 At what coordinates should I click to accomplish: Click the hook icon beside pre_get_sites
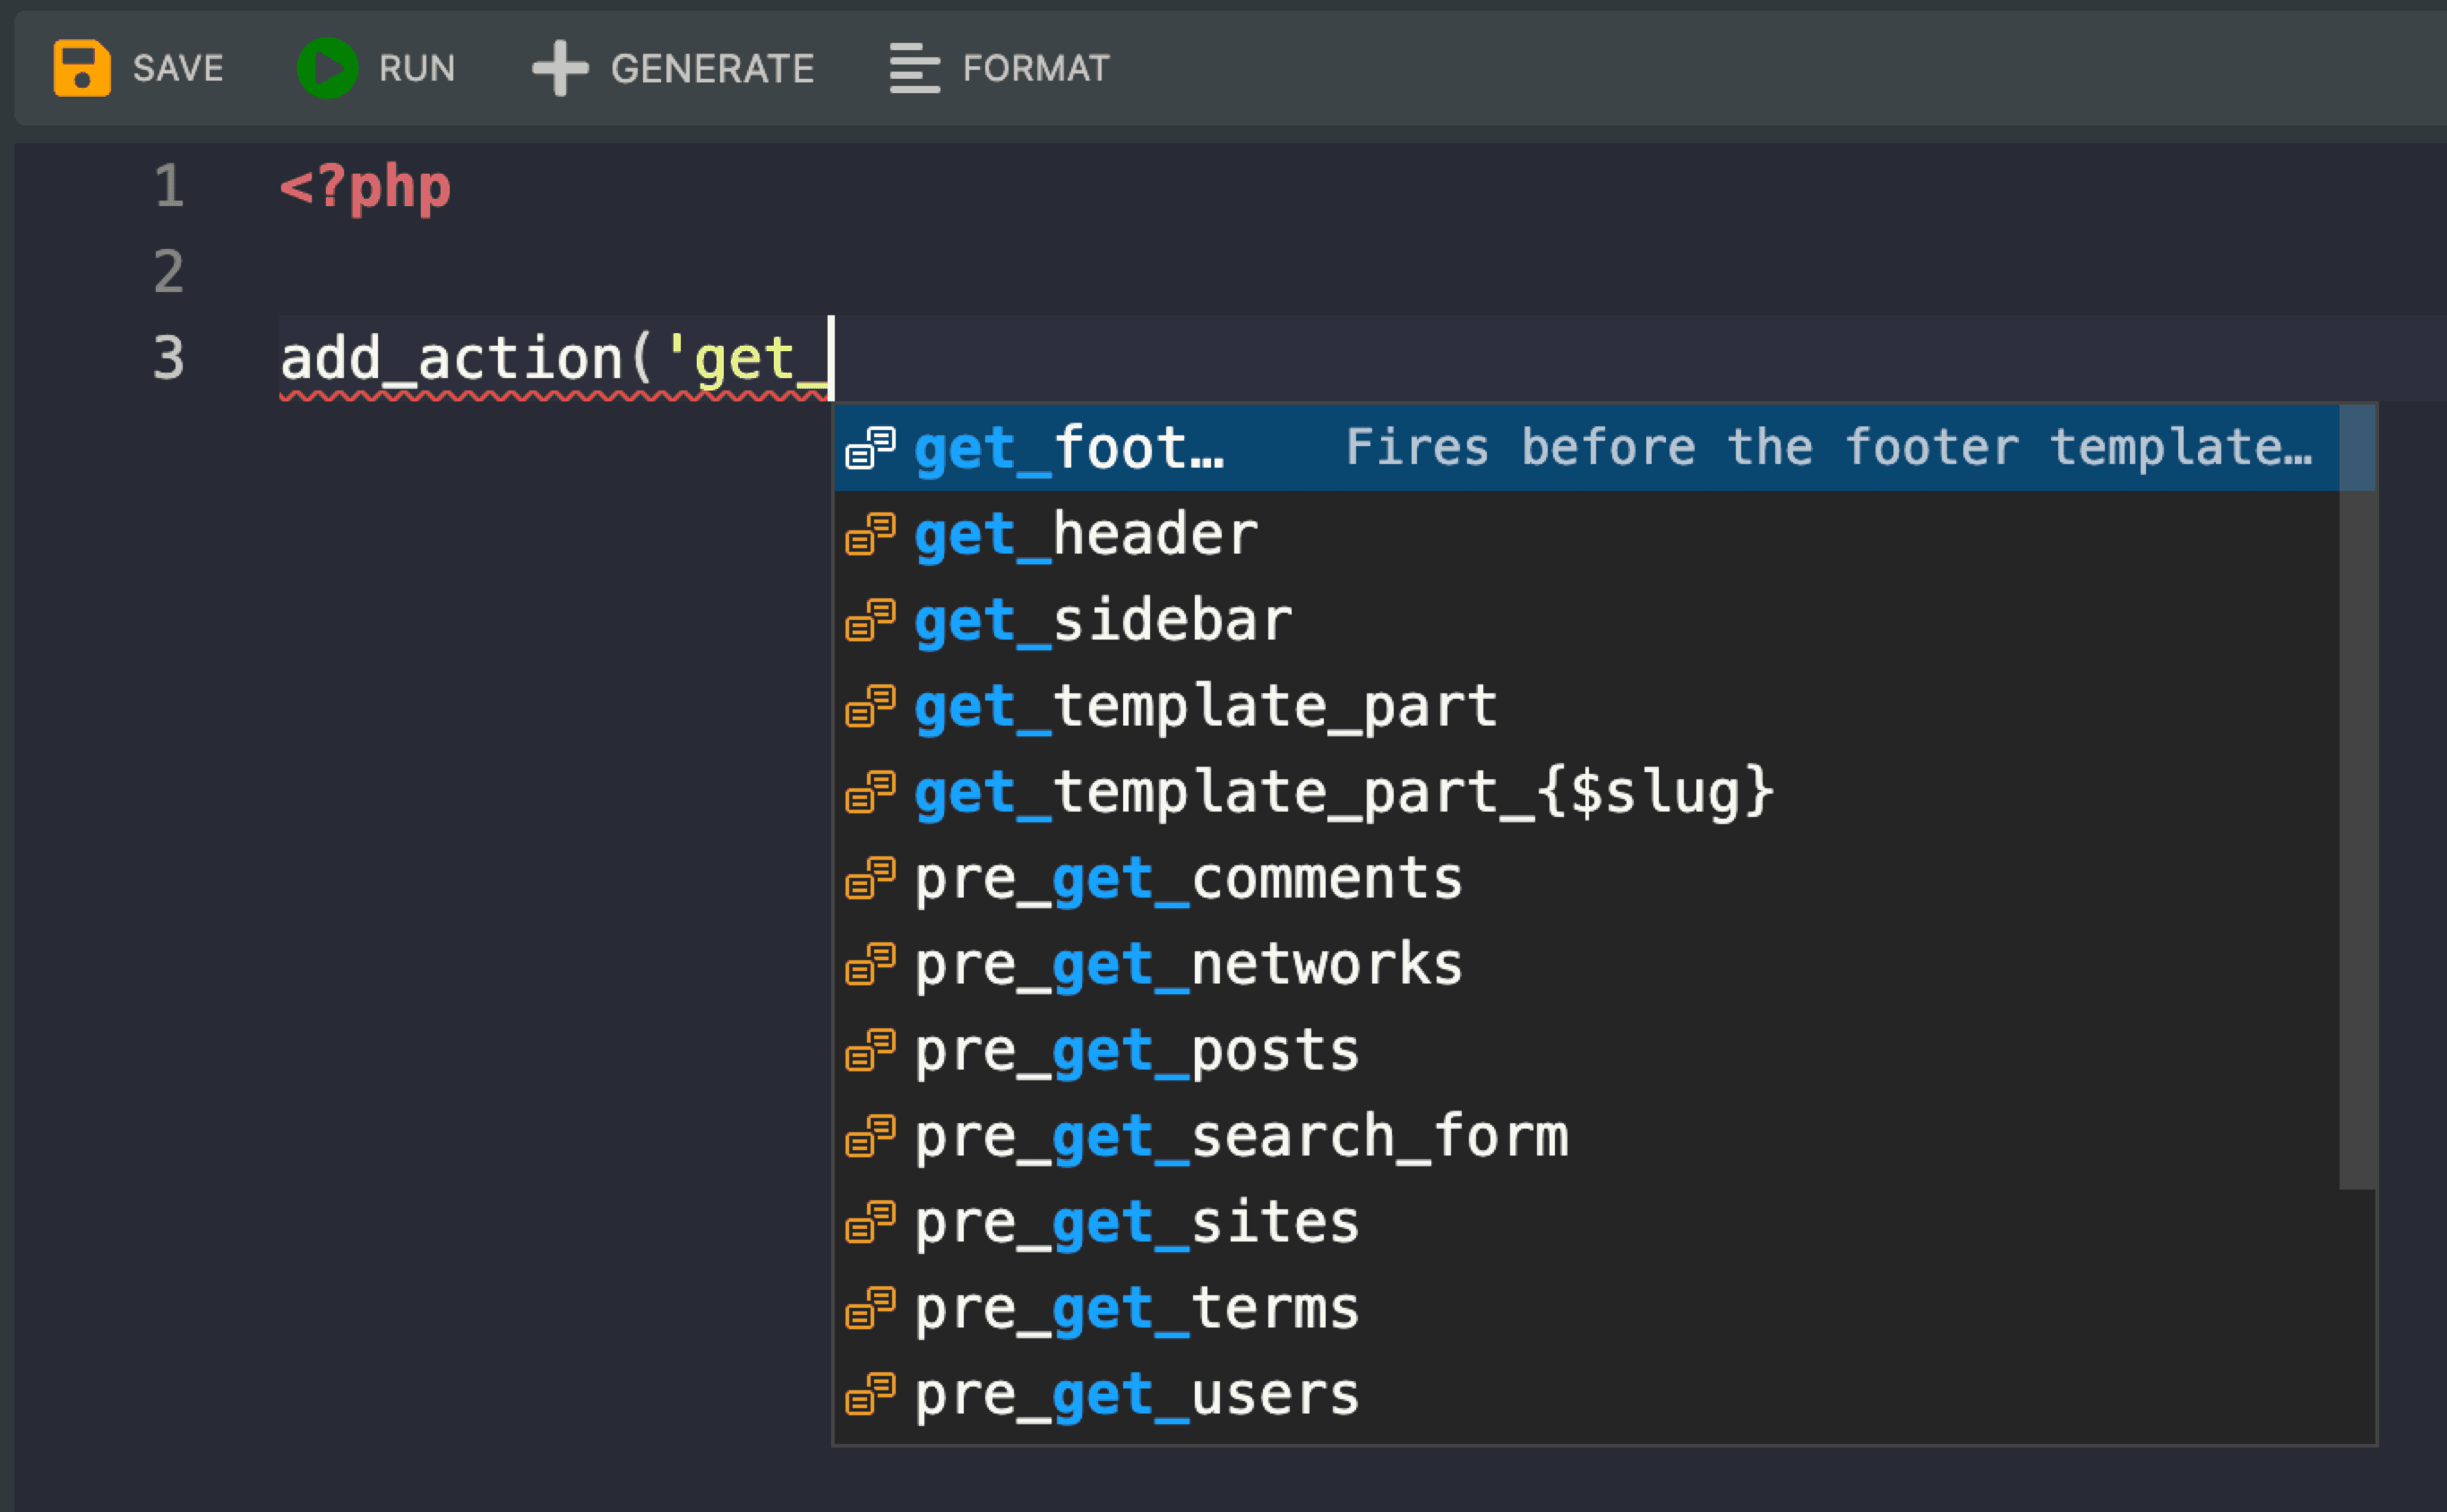(x=870, y=1222)
